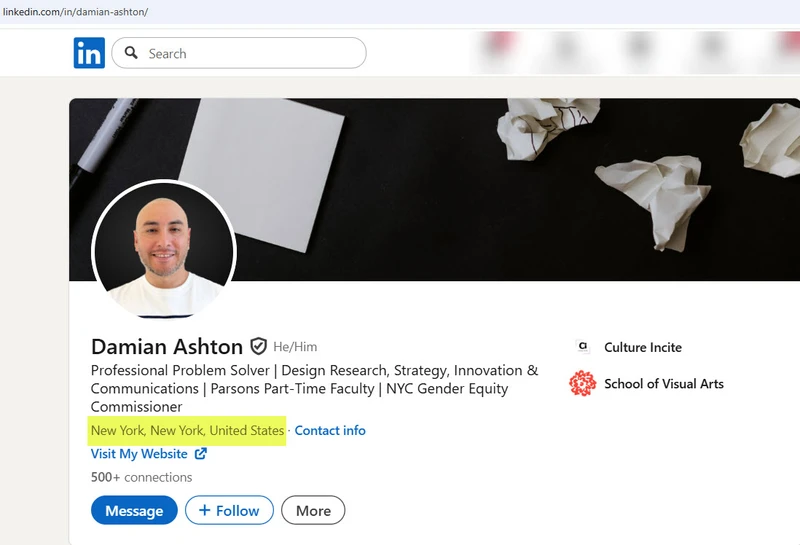Open the Contact info link
The height and width of the screenshot is (545, 800).
(x=330, y=430)
